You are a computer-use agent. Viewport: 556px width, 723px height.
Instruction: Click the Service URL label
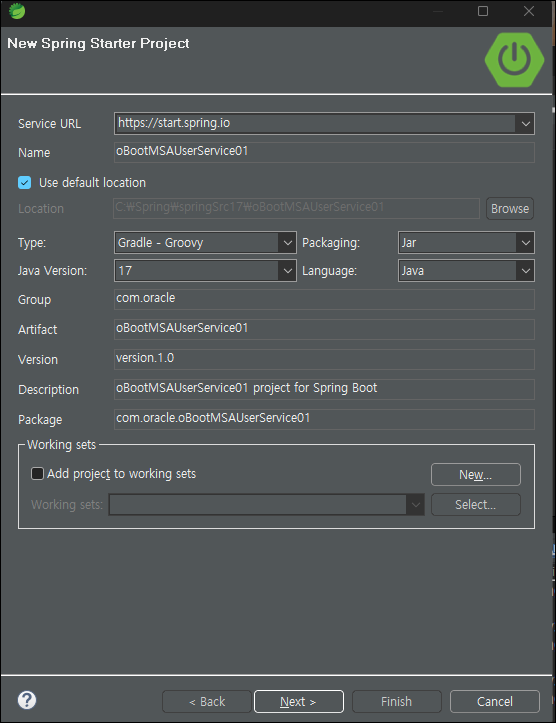[x=49, y=124]
